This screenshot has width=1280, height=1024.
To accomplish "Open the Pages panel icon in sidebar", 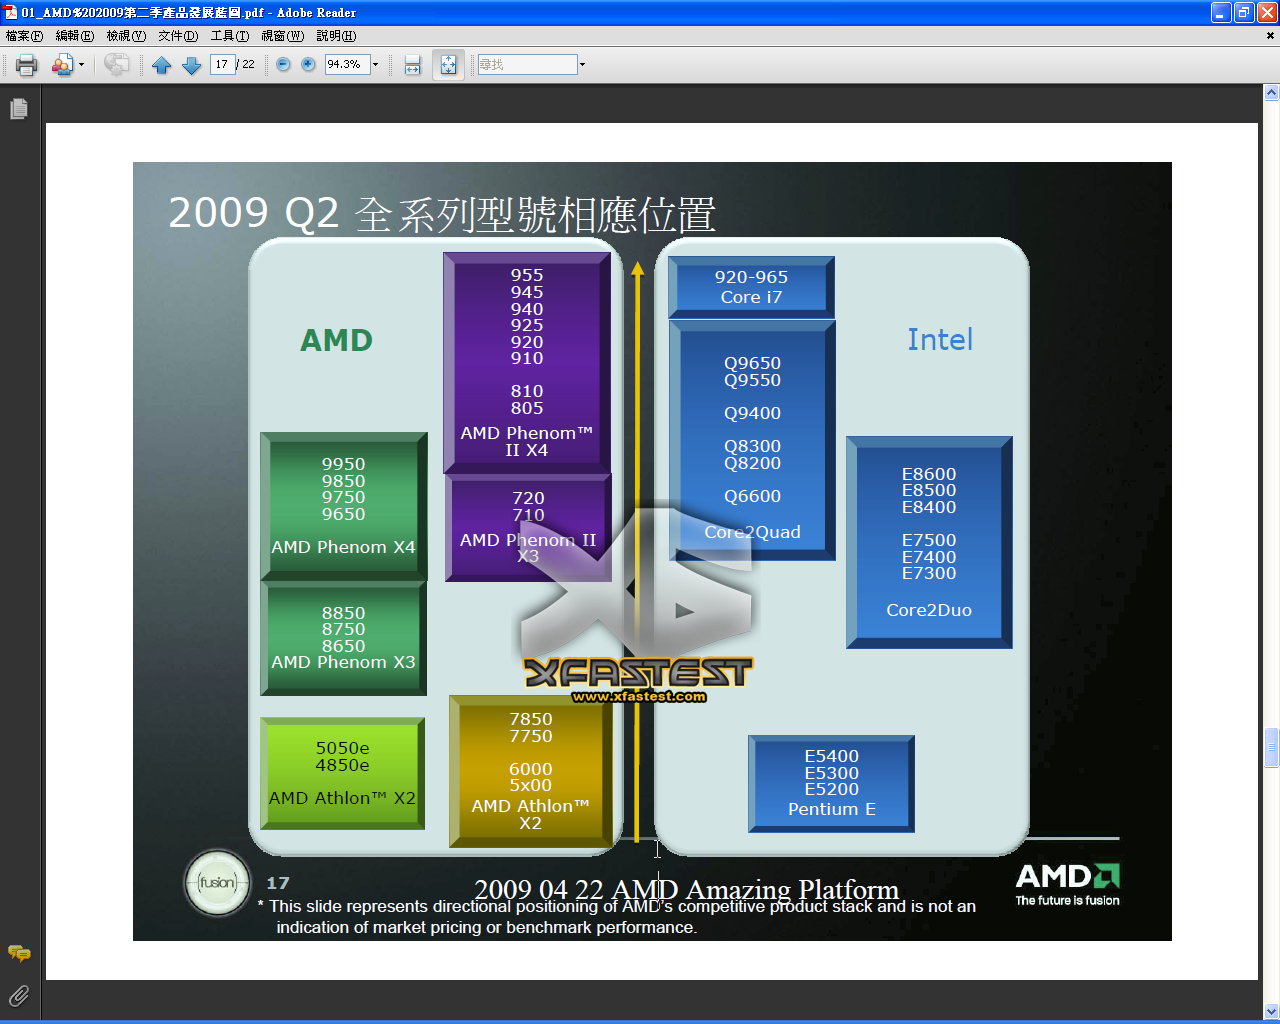I will coord(19,109).
